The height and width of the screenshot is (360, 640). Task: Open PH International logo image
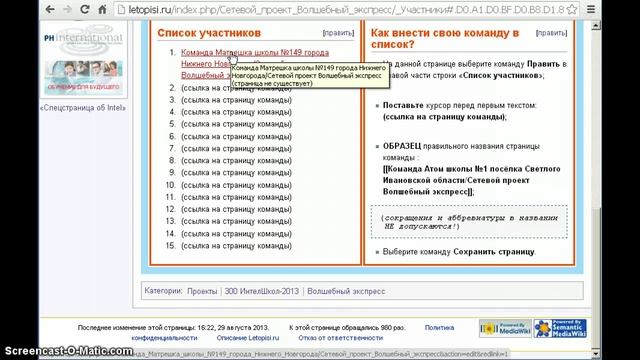click(84, 39)
